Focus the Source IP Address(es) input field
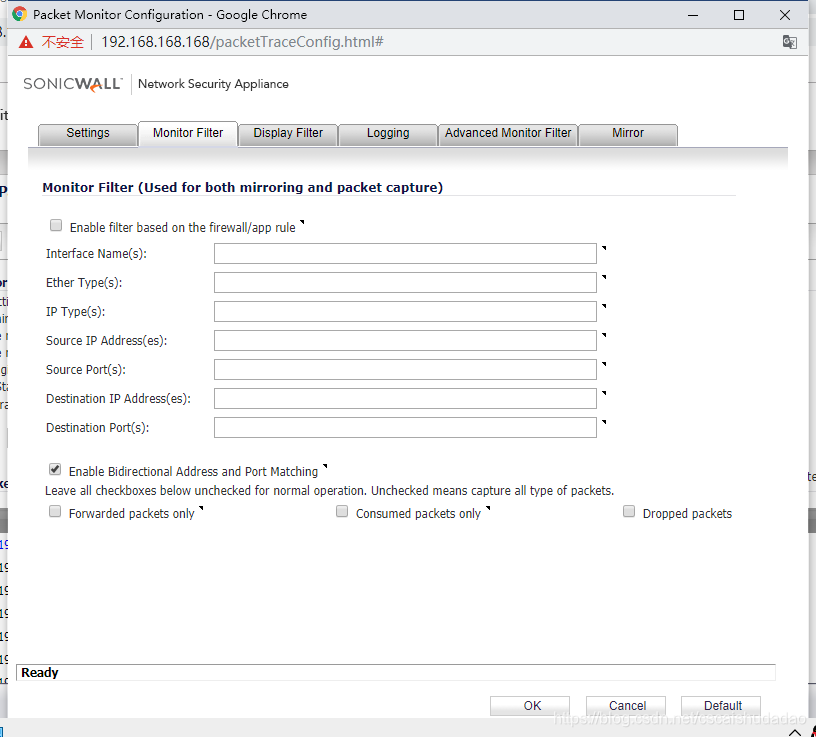Image resolution: width=816 pixels, height=737 pixels. pyautogui.click(x=405, y=340)
